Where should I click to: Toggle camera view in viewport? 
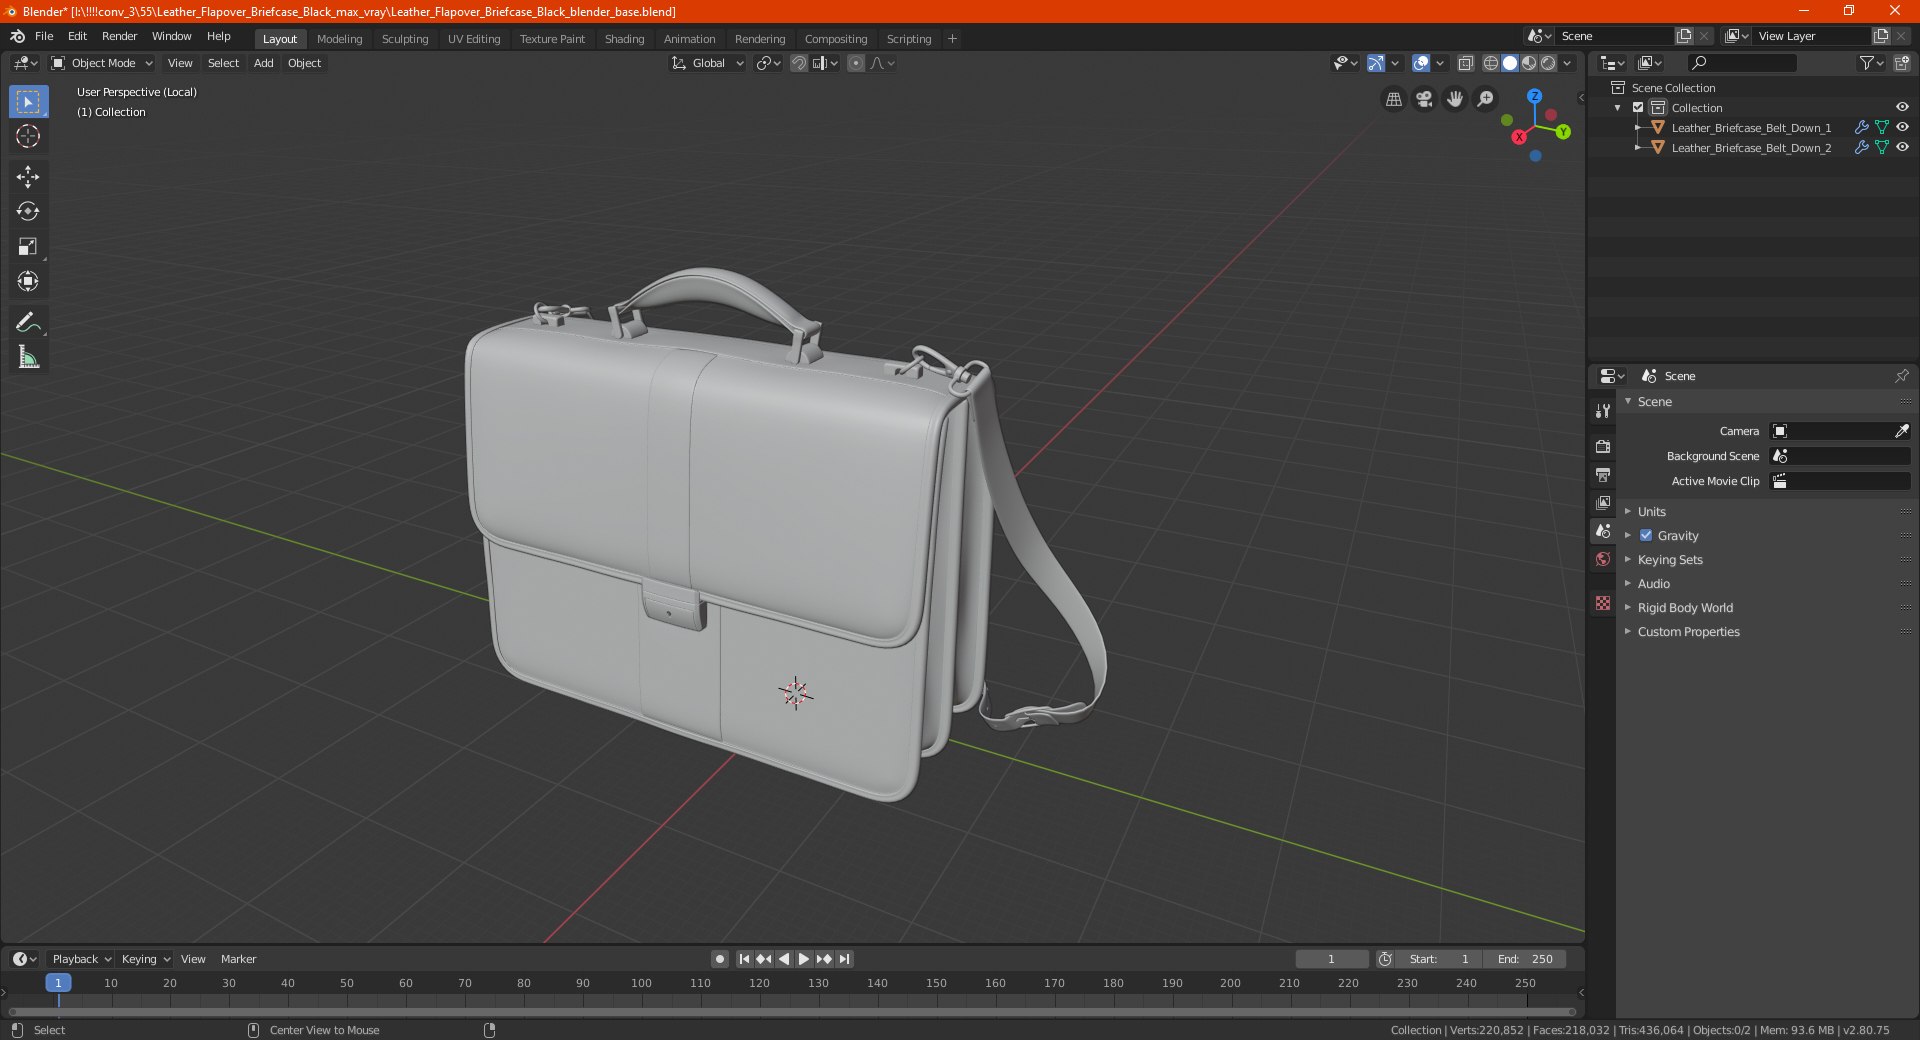[x=1424, y=99]
